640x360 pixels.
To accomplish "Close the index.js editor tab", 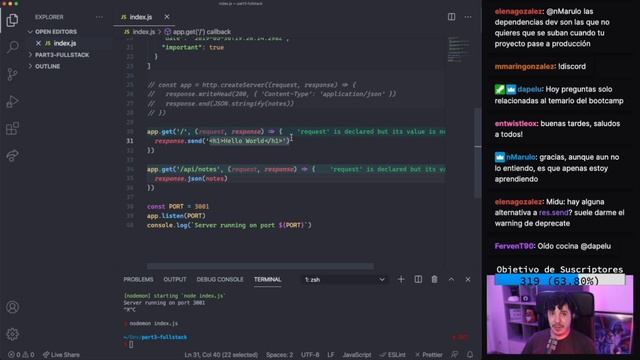I will click(x=167, y=17).
